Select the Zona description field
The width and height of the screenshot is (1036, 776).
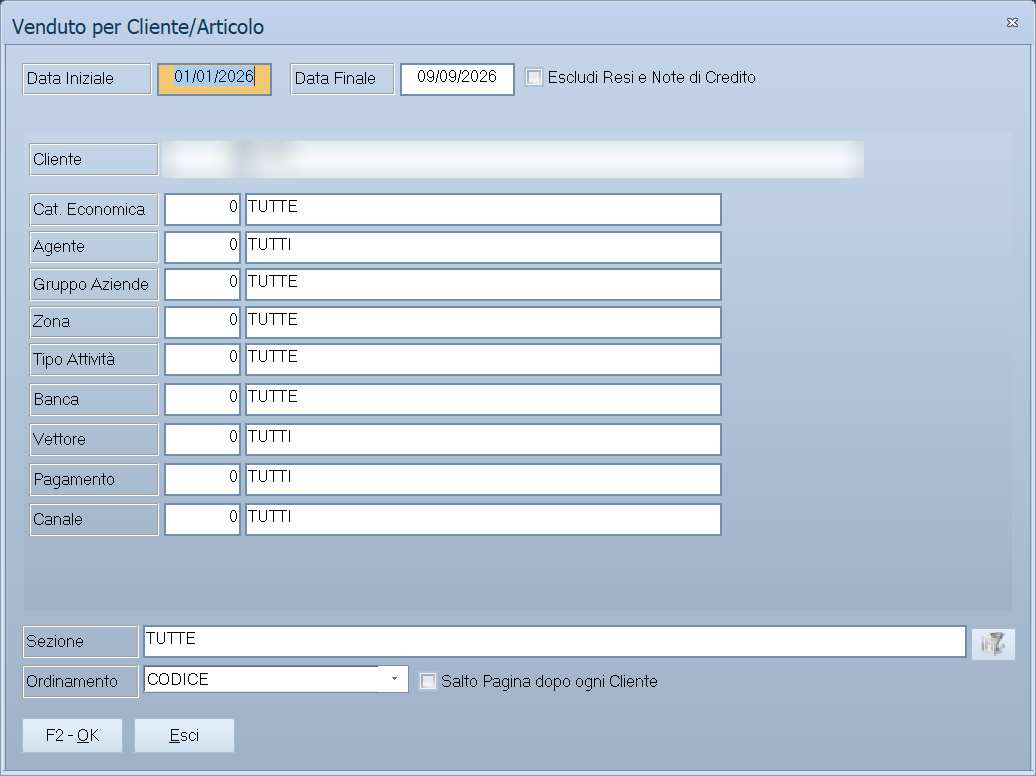(483, 322)
